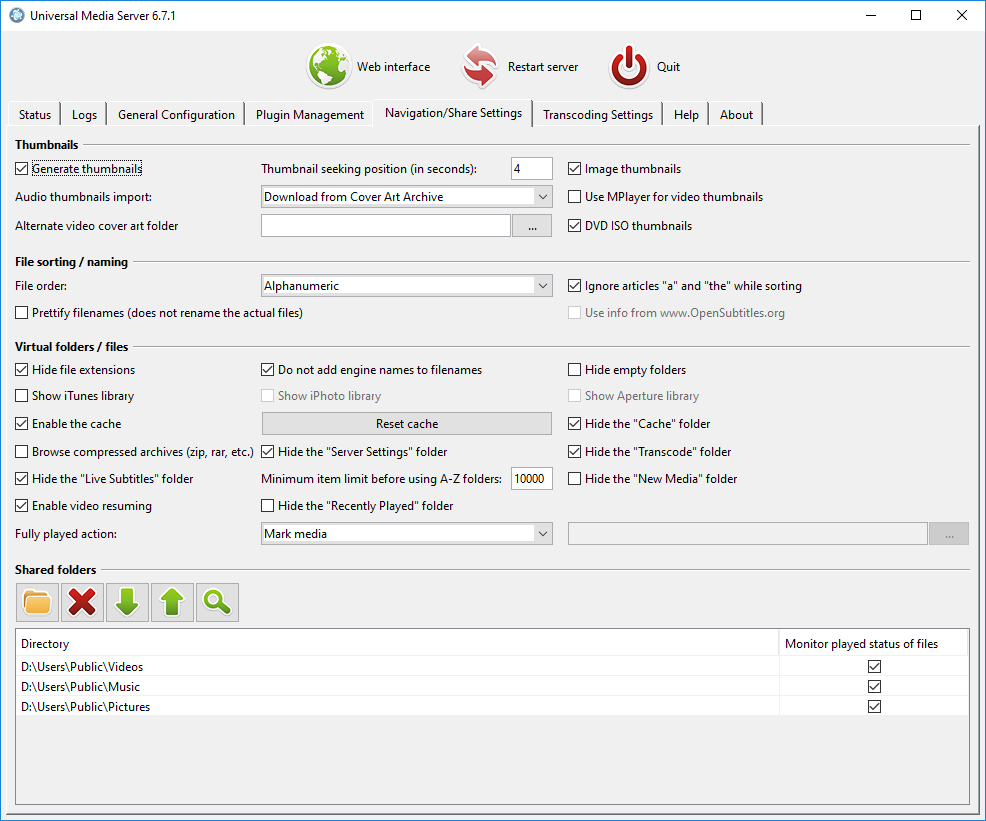Click the Restart server arrows icon
Viewport: 986px width, 821px height.
[480, 66]
